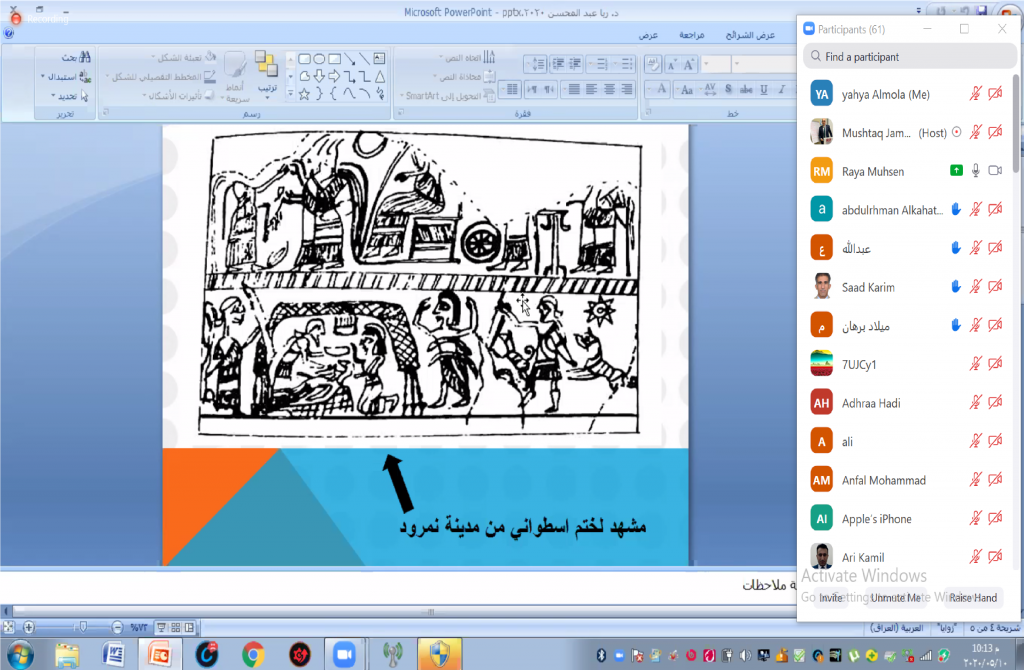Screen dimensions: 1024x670
Task: Click the Windows Start button
Action: coord(19,654)
